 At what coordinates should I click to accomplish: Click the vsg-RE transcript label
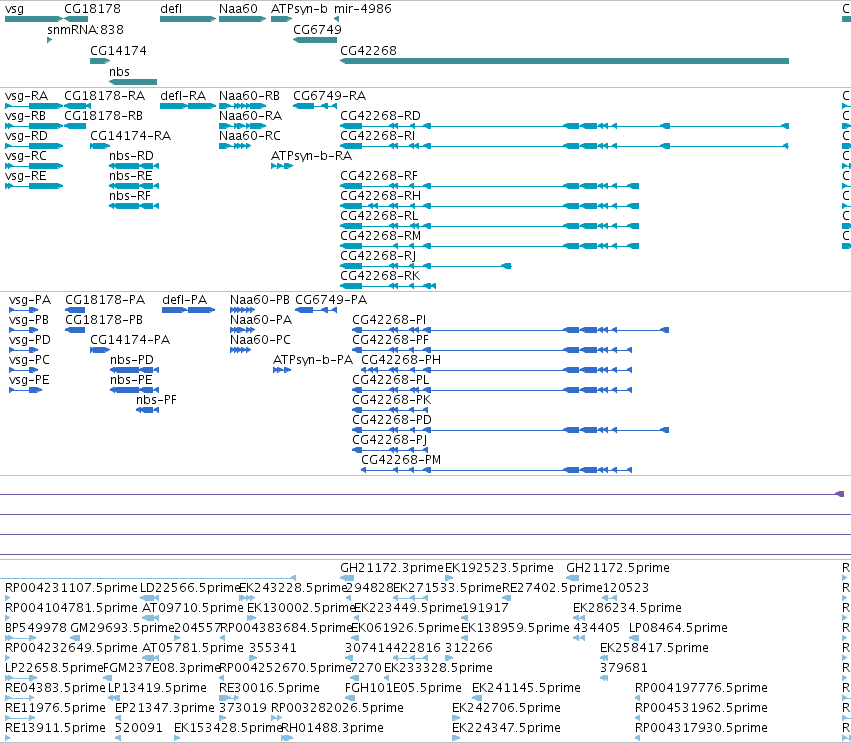[26, 176]
